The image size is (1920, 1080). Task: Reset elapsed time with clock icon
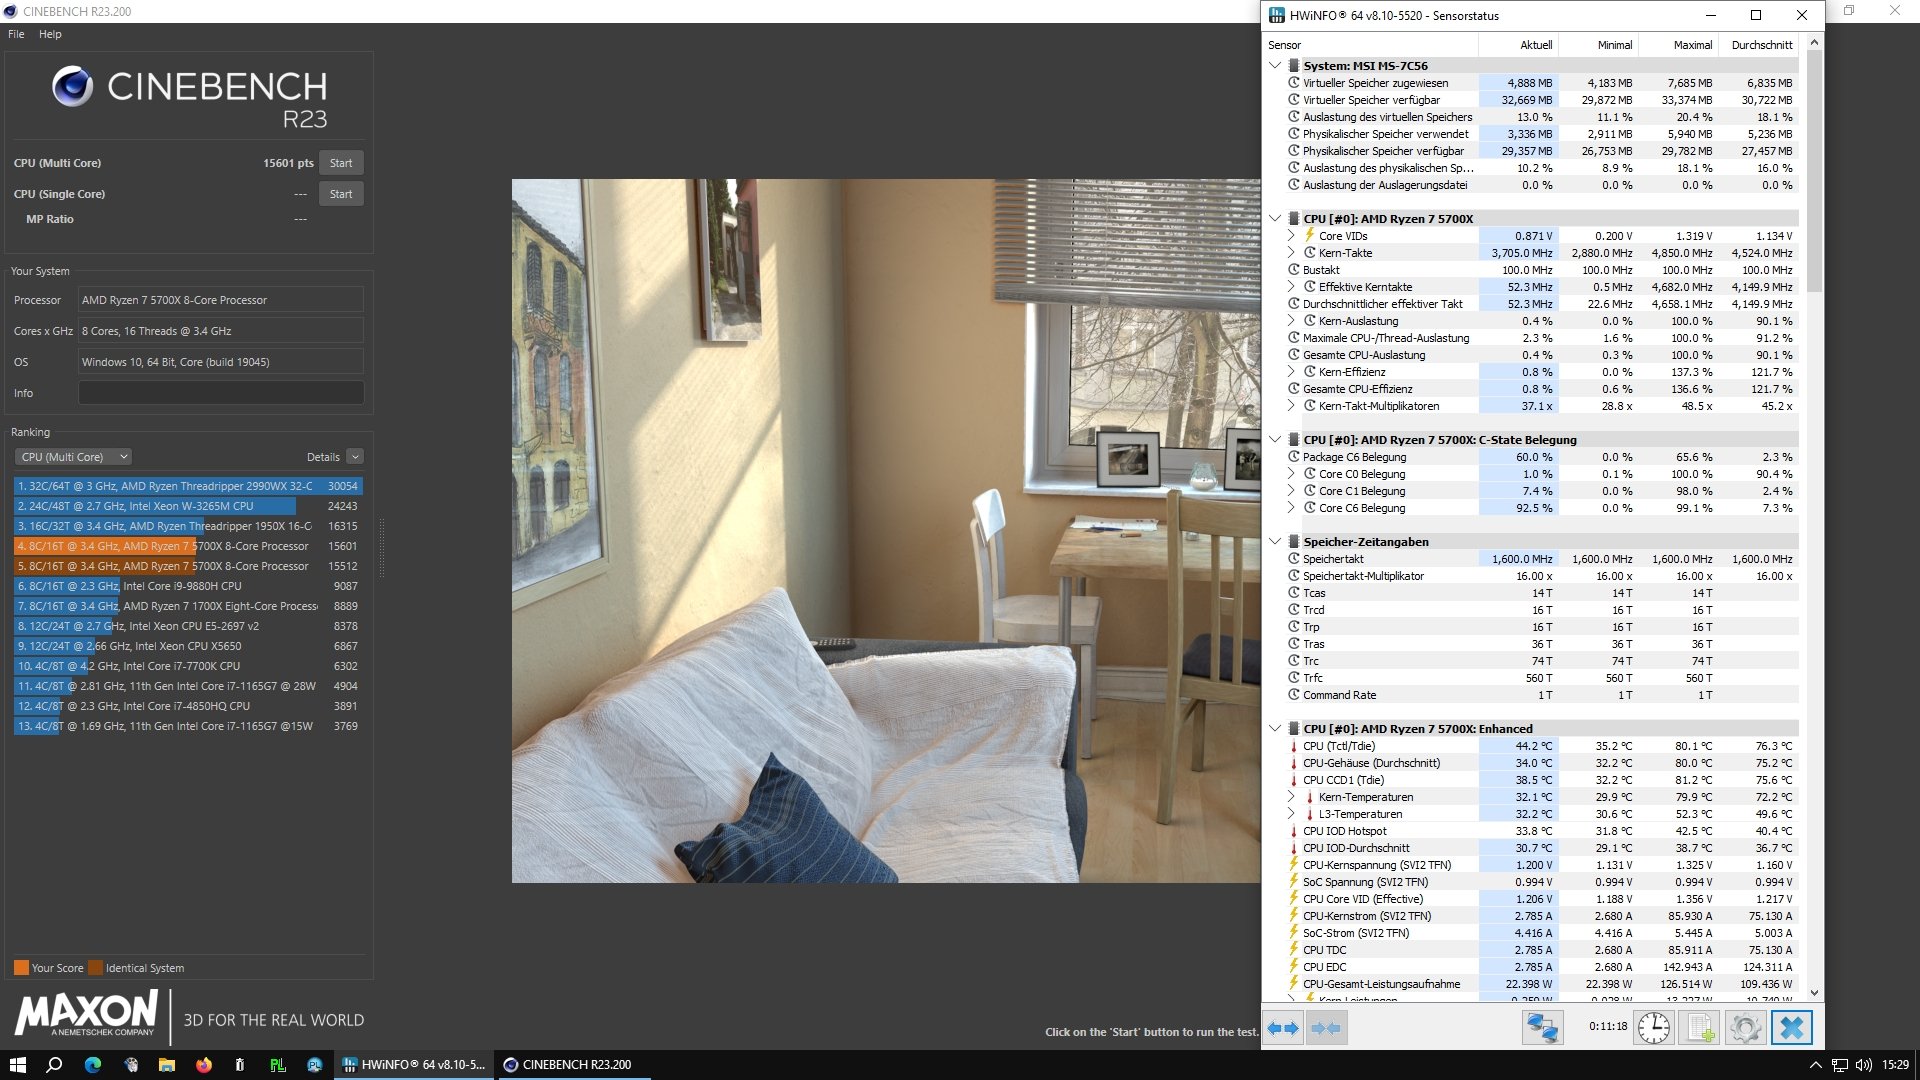click(1653, 1027)
